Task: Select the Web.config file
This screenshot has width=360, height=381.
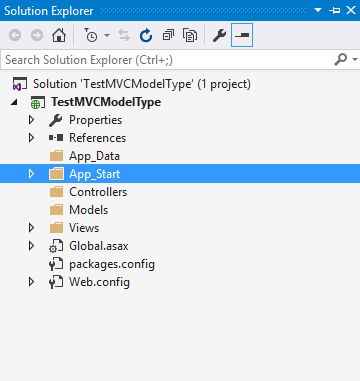Action: [x=99, y=282]
